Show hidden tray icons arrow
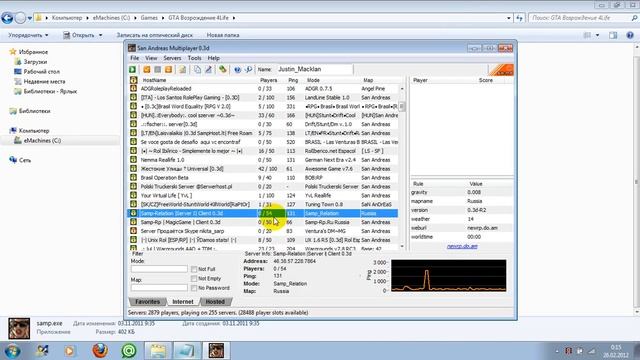Screen dimensions: 640x360 click(557, 351)
